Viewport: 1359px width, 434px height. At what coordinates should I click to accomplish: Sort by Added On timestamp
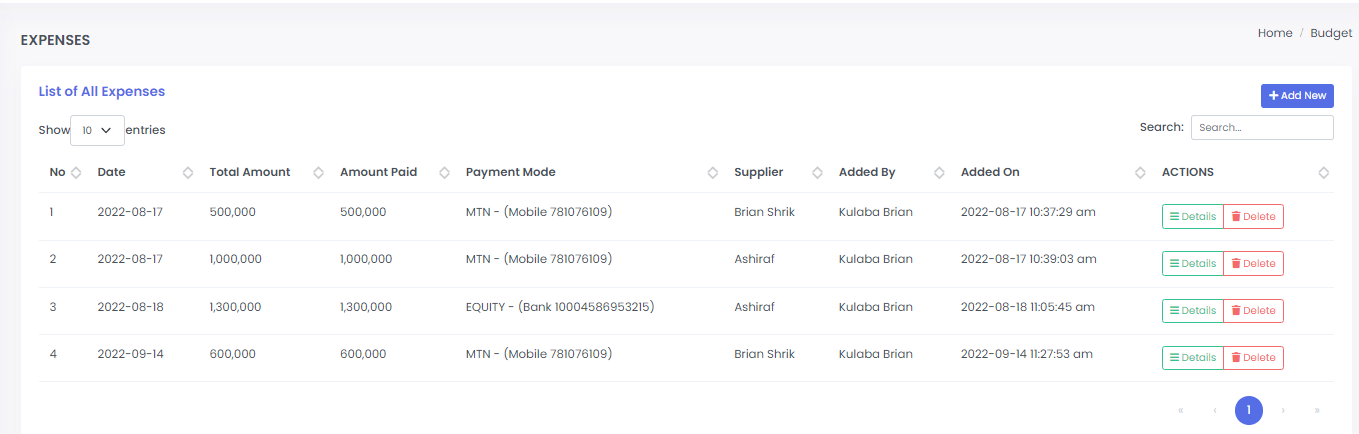pos(1140,173)
